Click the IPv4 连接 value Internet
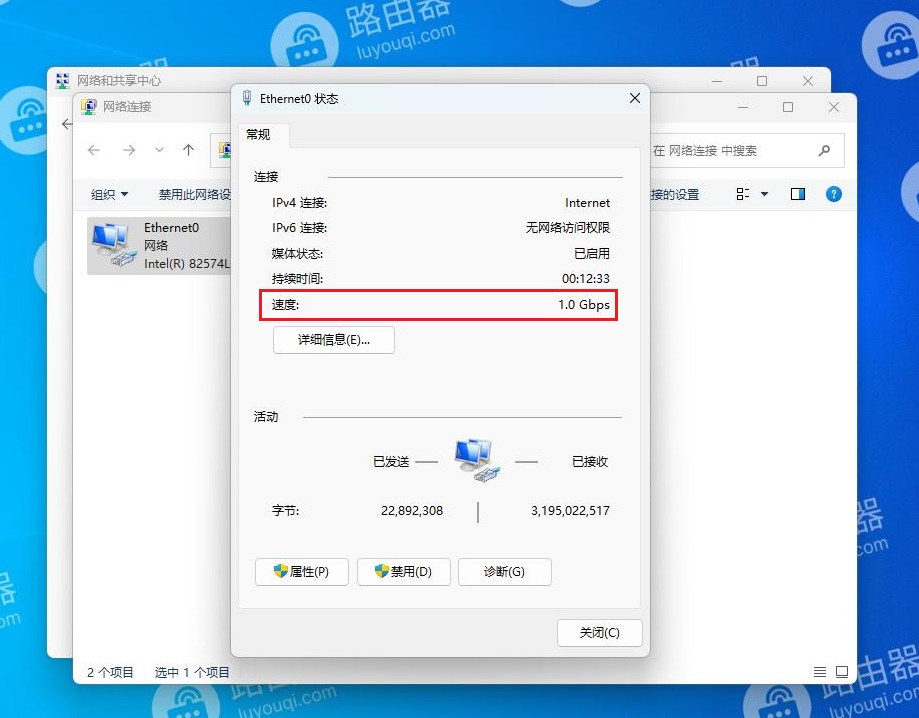 [x=587, y=203]
